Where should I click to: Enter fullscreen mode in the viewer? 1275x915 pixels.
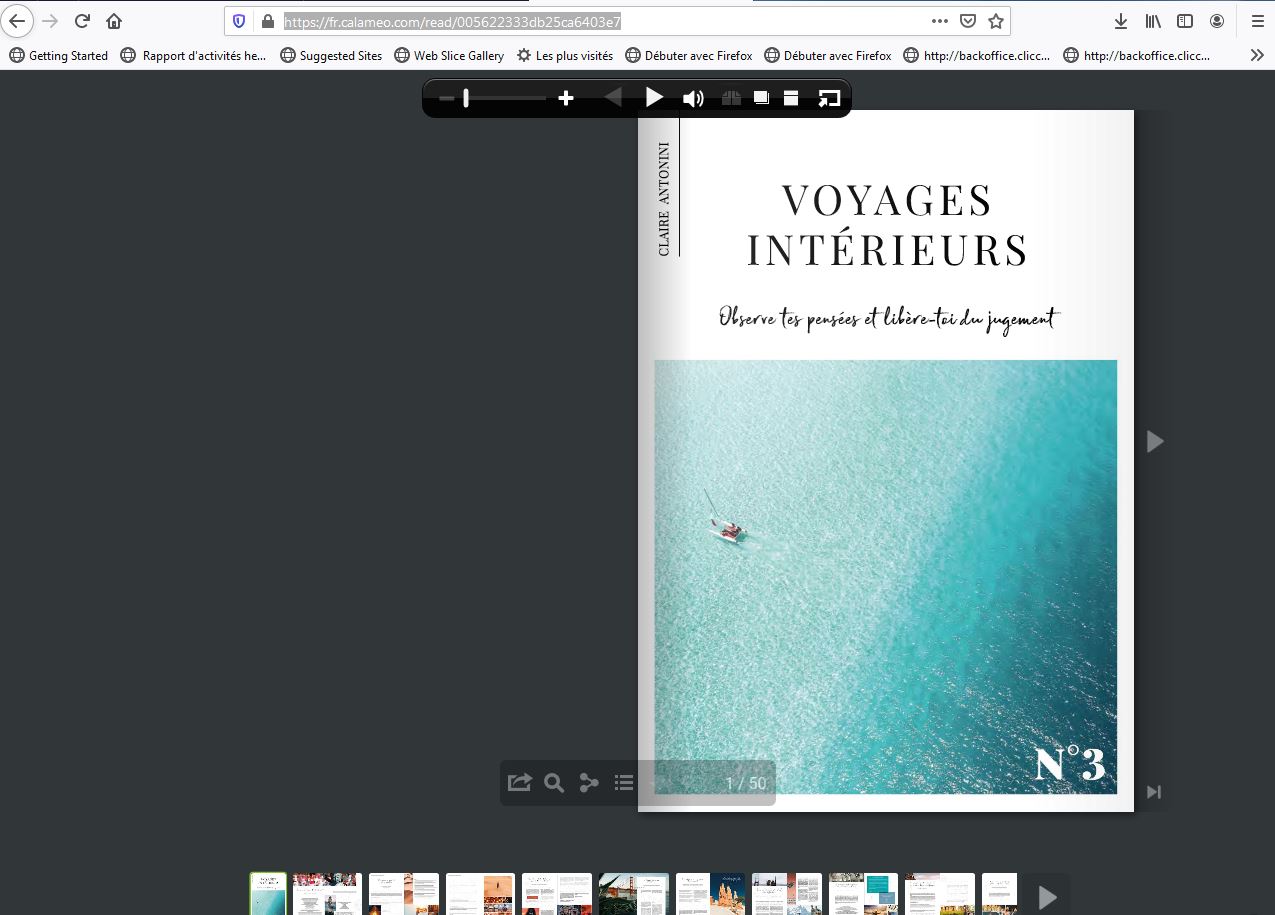(x=829, y=98)
